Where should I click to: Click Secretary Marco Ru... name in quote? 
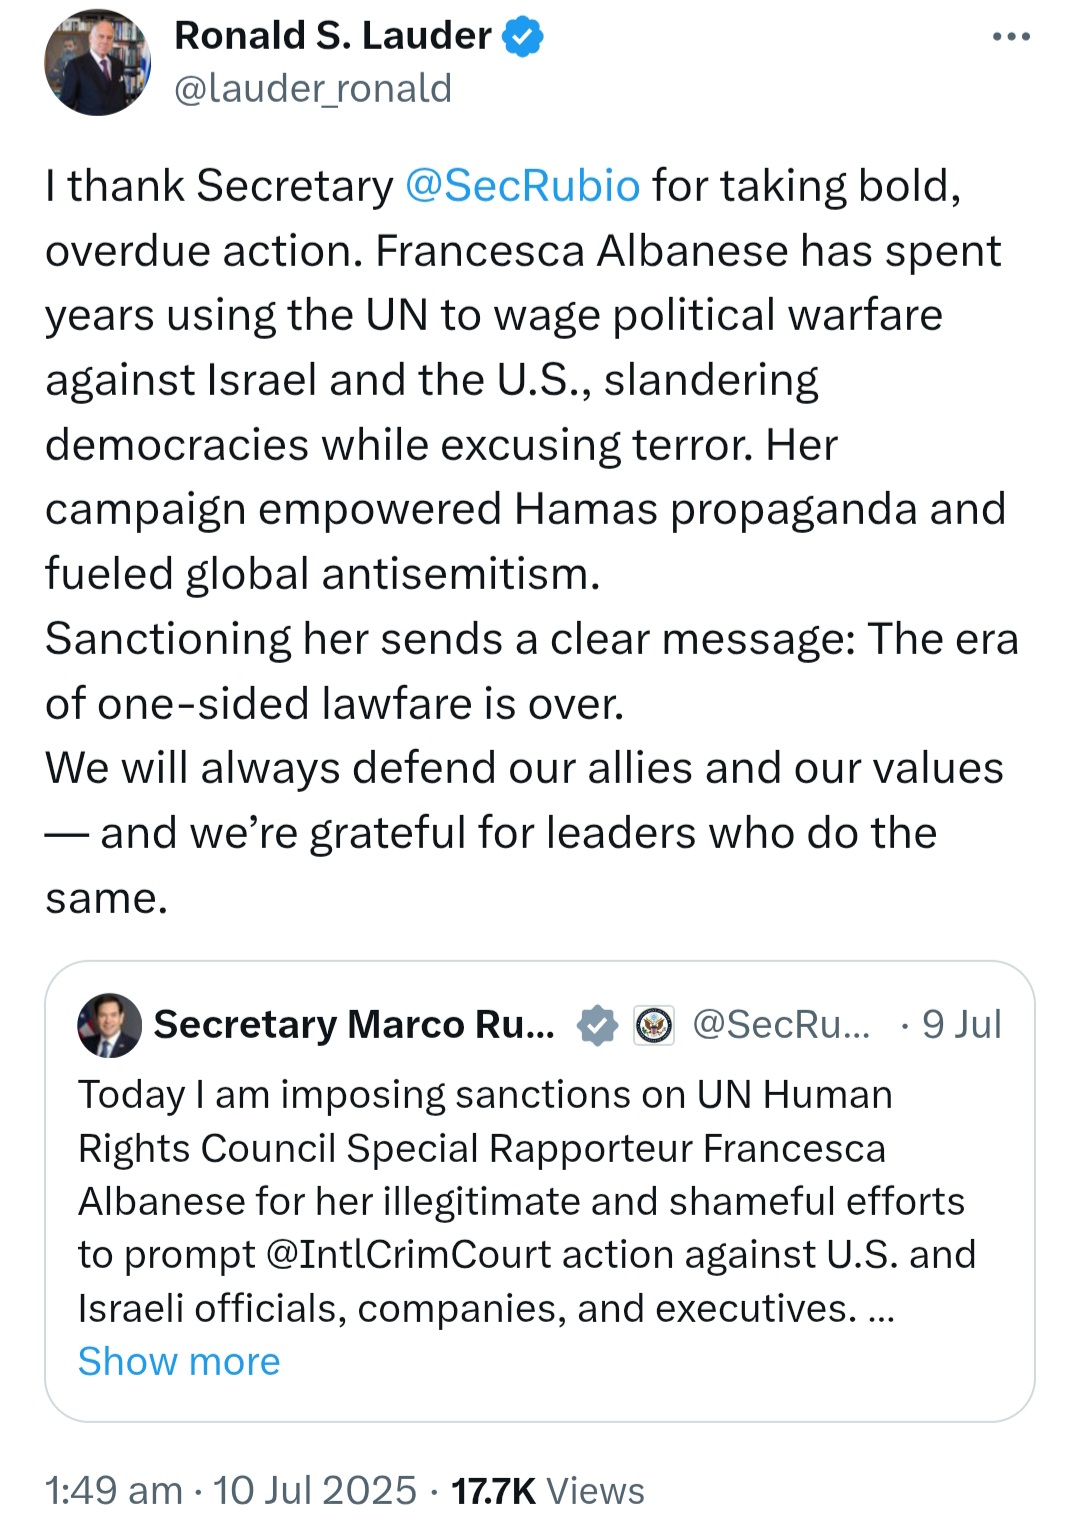point(354,1024)
